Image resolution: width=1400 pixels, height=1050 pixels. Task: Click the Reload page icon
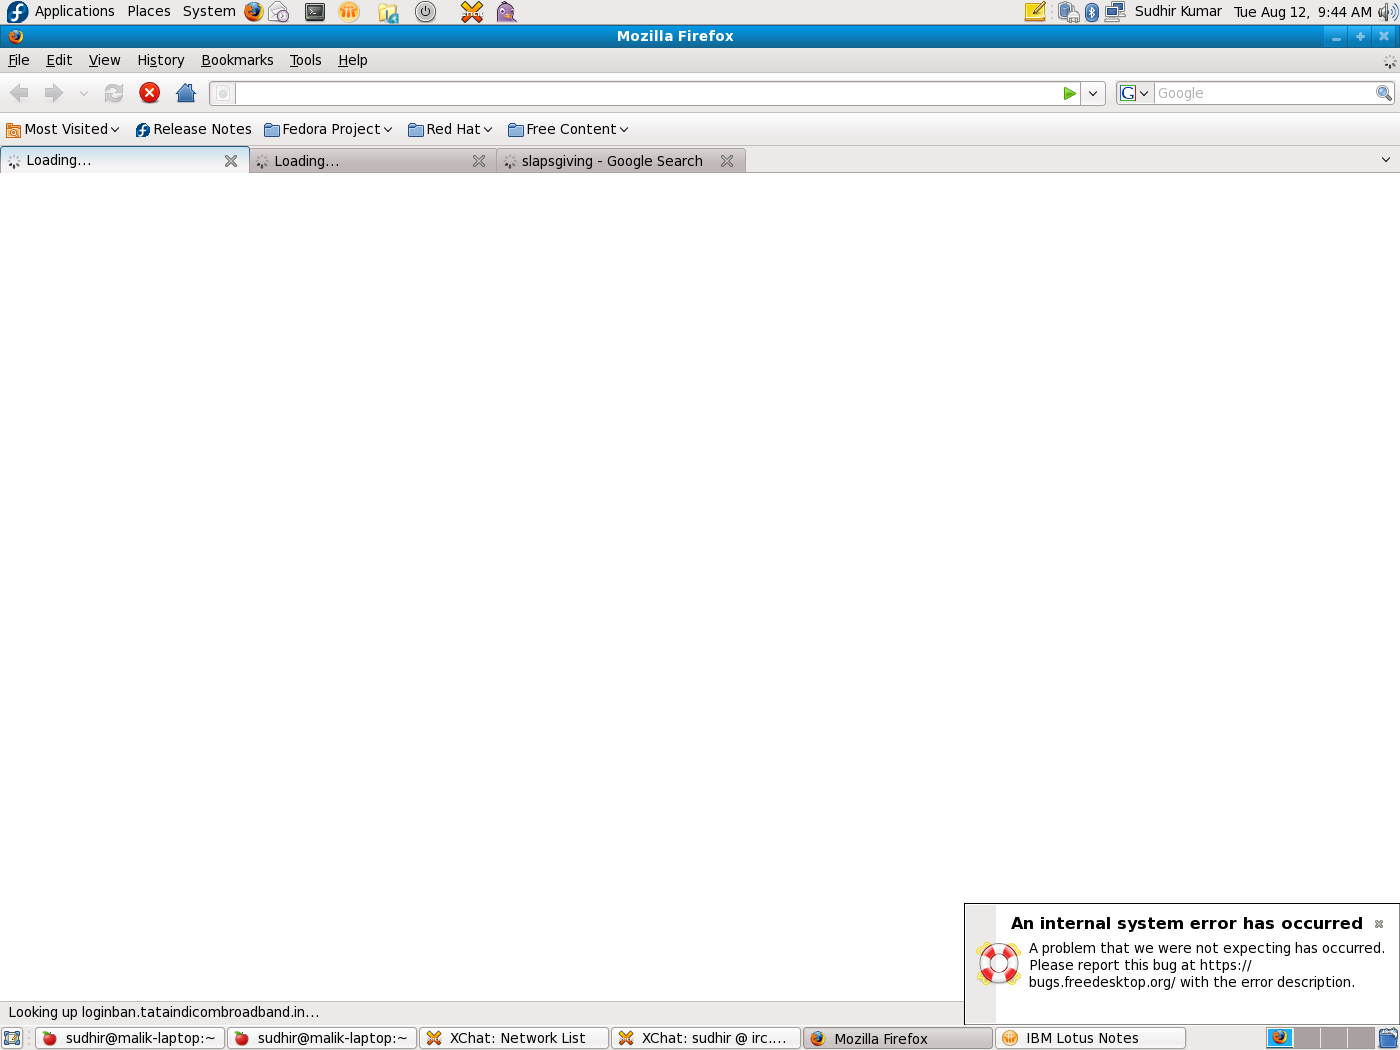tap(114, 93)
